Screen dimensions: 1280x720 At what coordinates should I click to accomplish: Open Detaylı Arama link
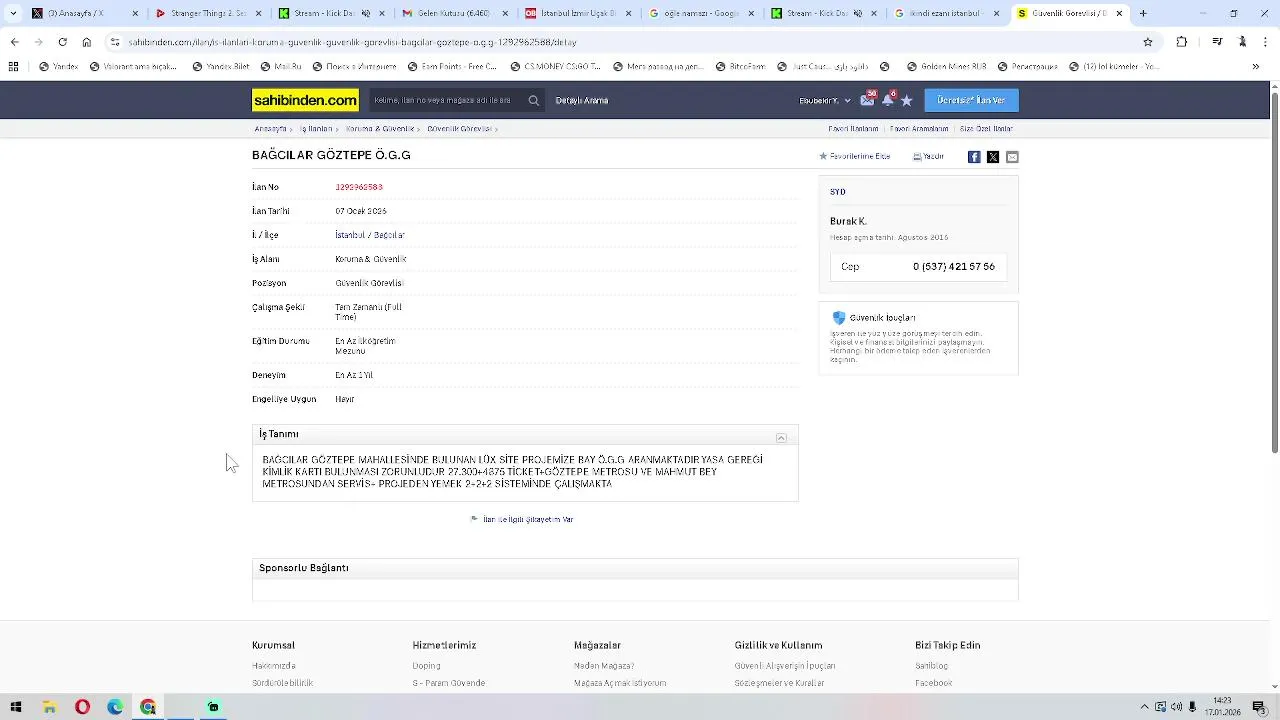point(582,100)
